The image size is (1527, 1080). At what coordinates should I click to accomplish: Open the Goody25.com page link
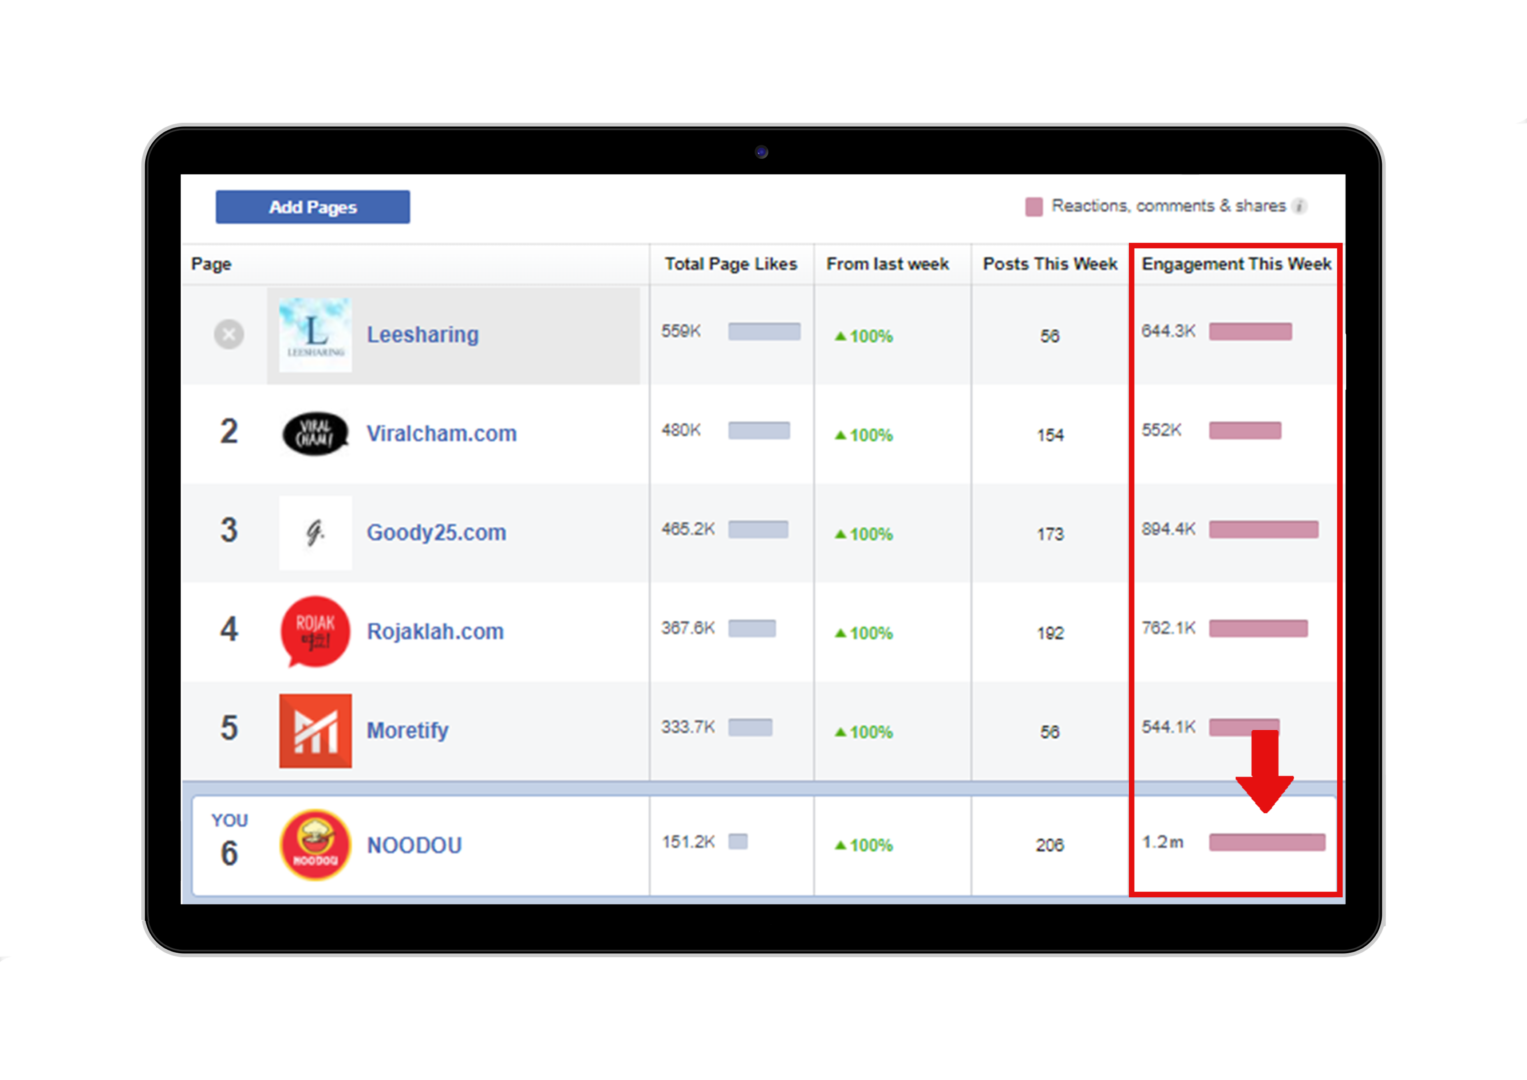436,533
